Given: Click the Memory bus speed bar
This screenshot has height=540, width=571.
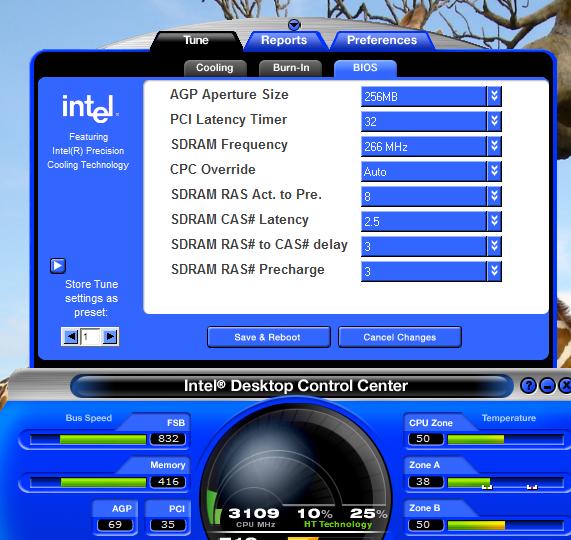Looking at the screenshot, I should (x=88, y=482).
